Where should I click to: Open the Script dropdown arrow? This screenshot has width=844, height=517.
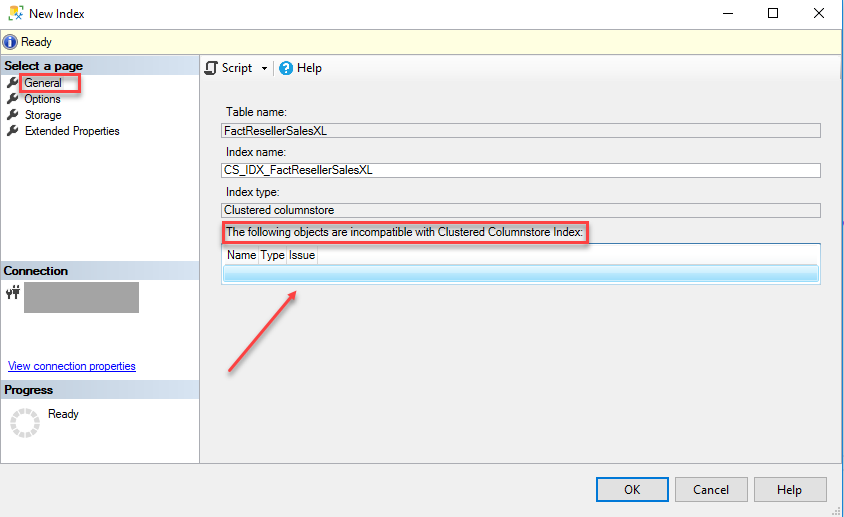(x=264, y=68)
